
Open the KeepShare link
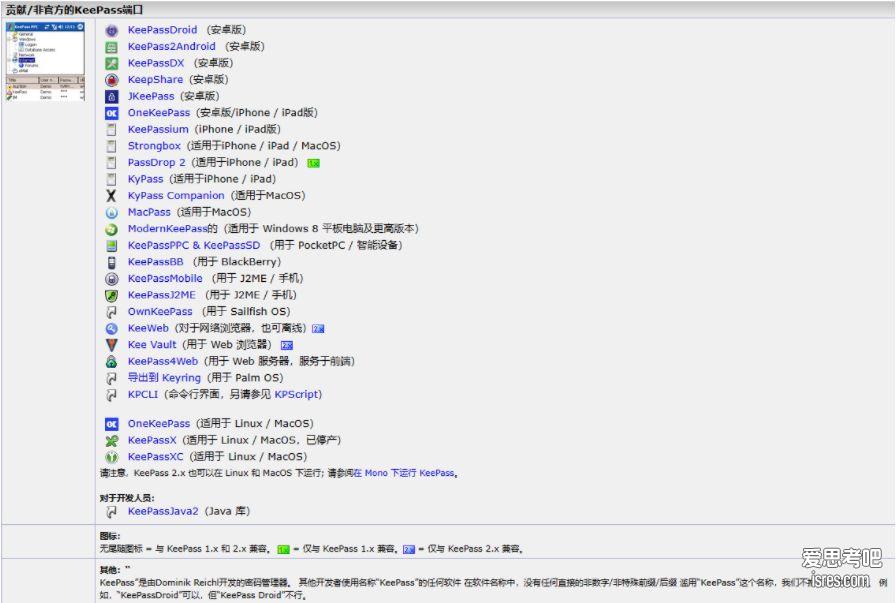click(155, 79)
